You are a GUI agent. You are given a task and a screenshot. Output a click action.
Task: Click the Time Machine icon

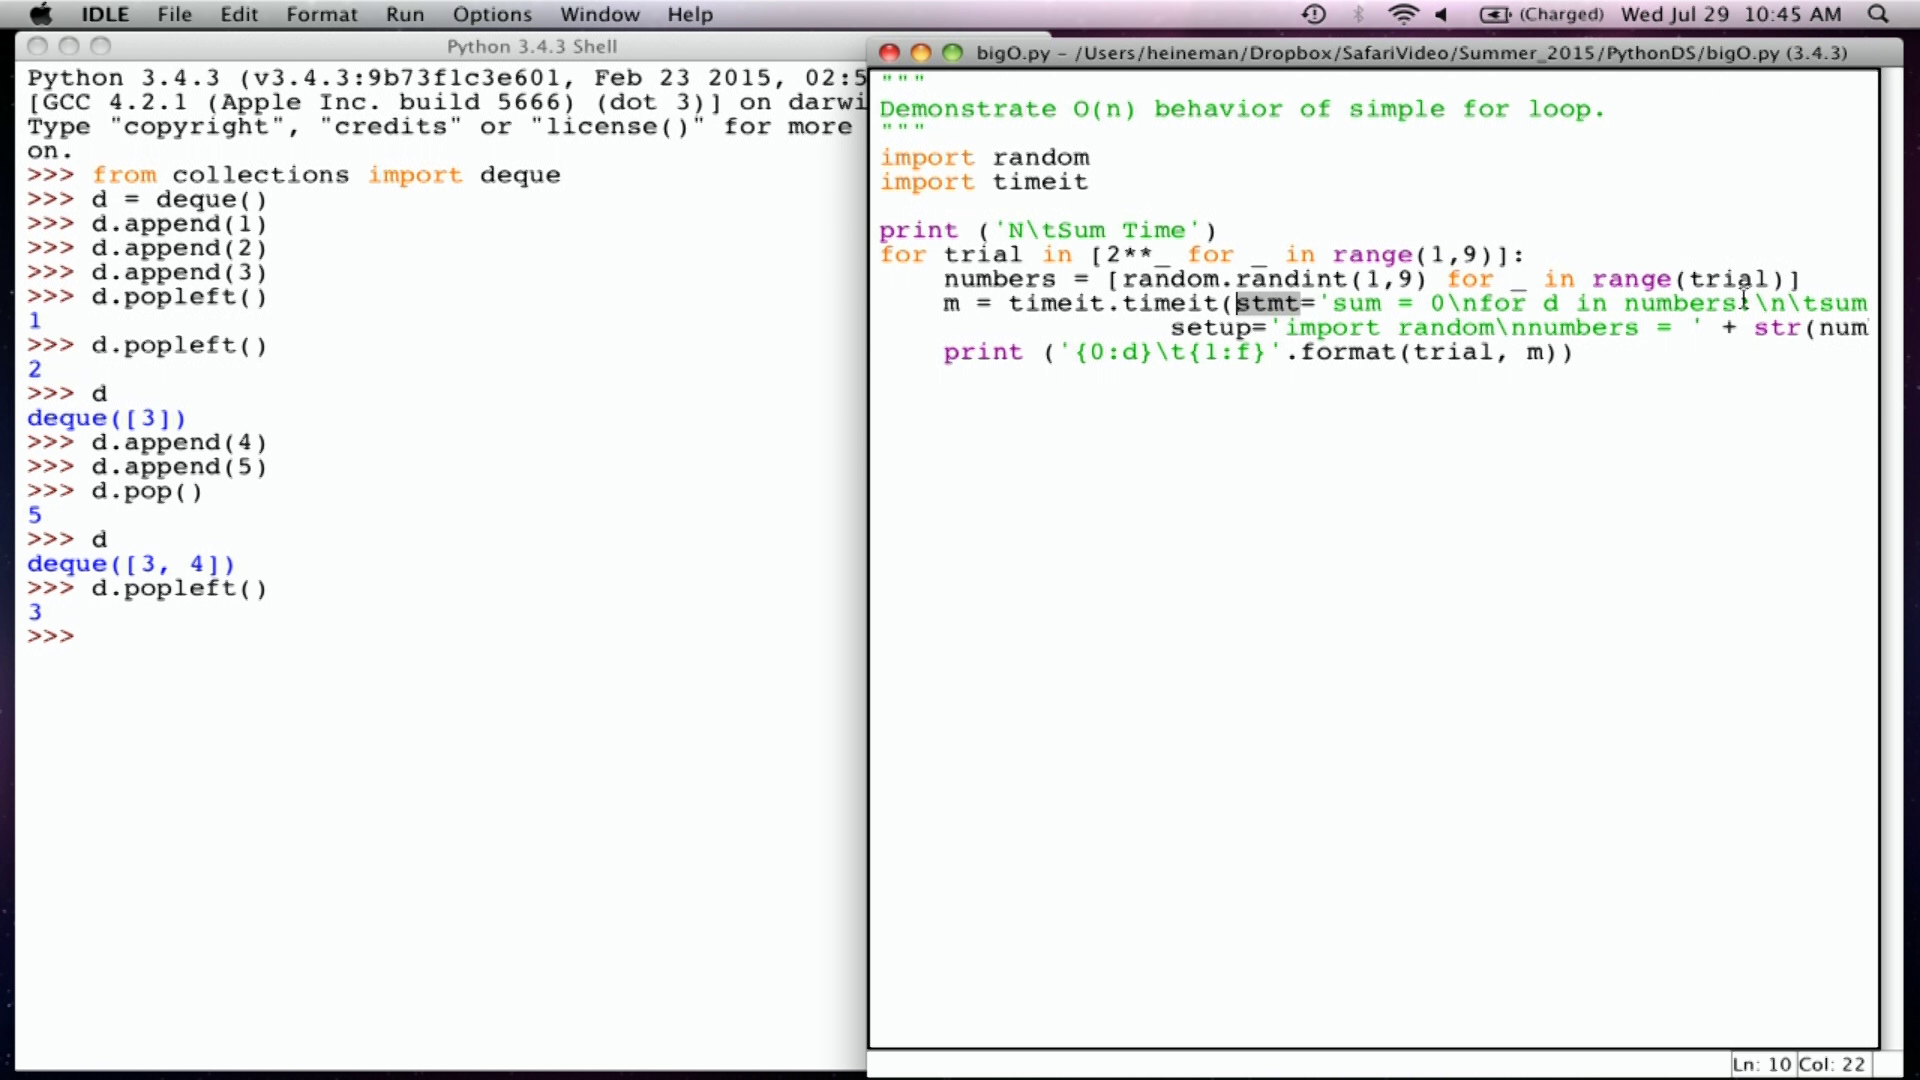[1313, 14]
